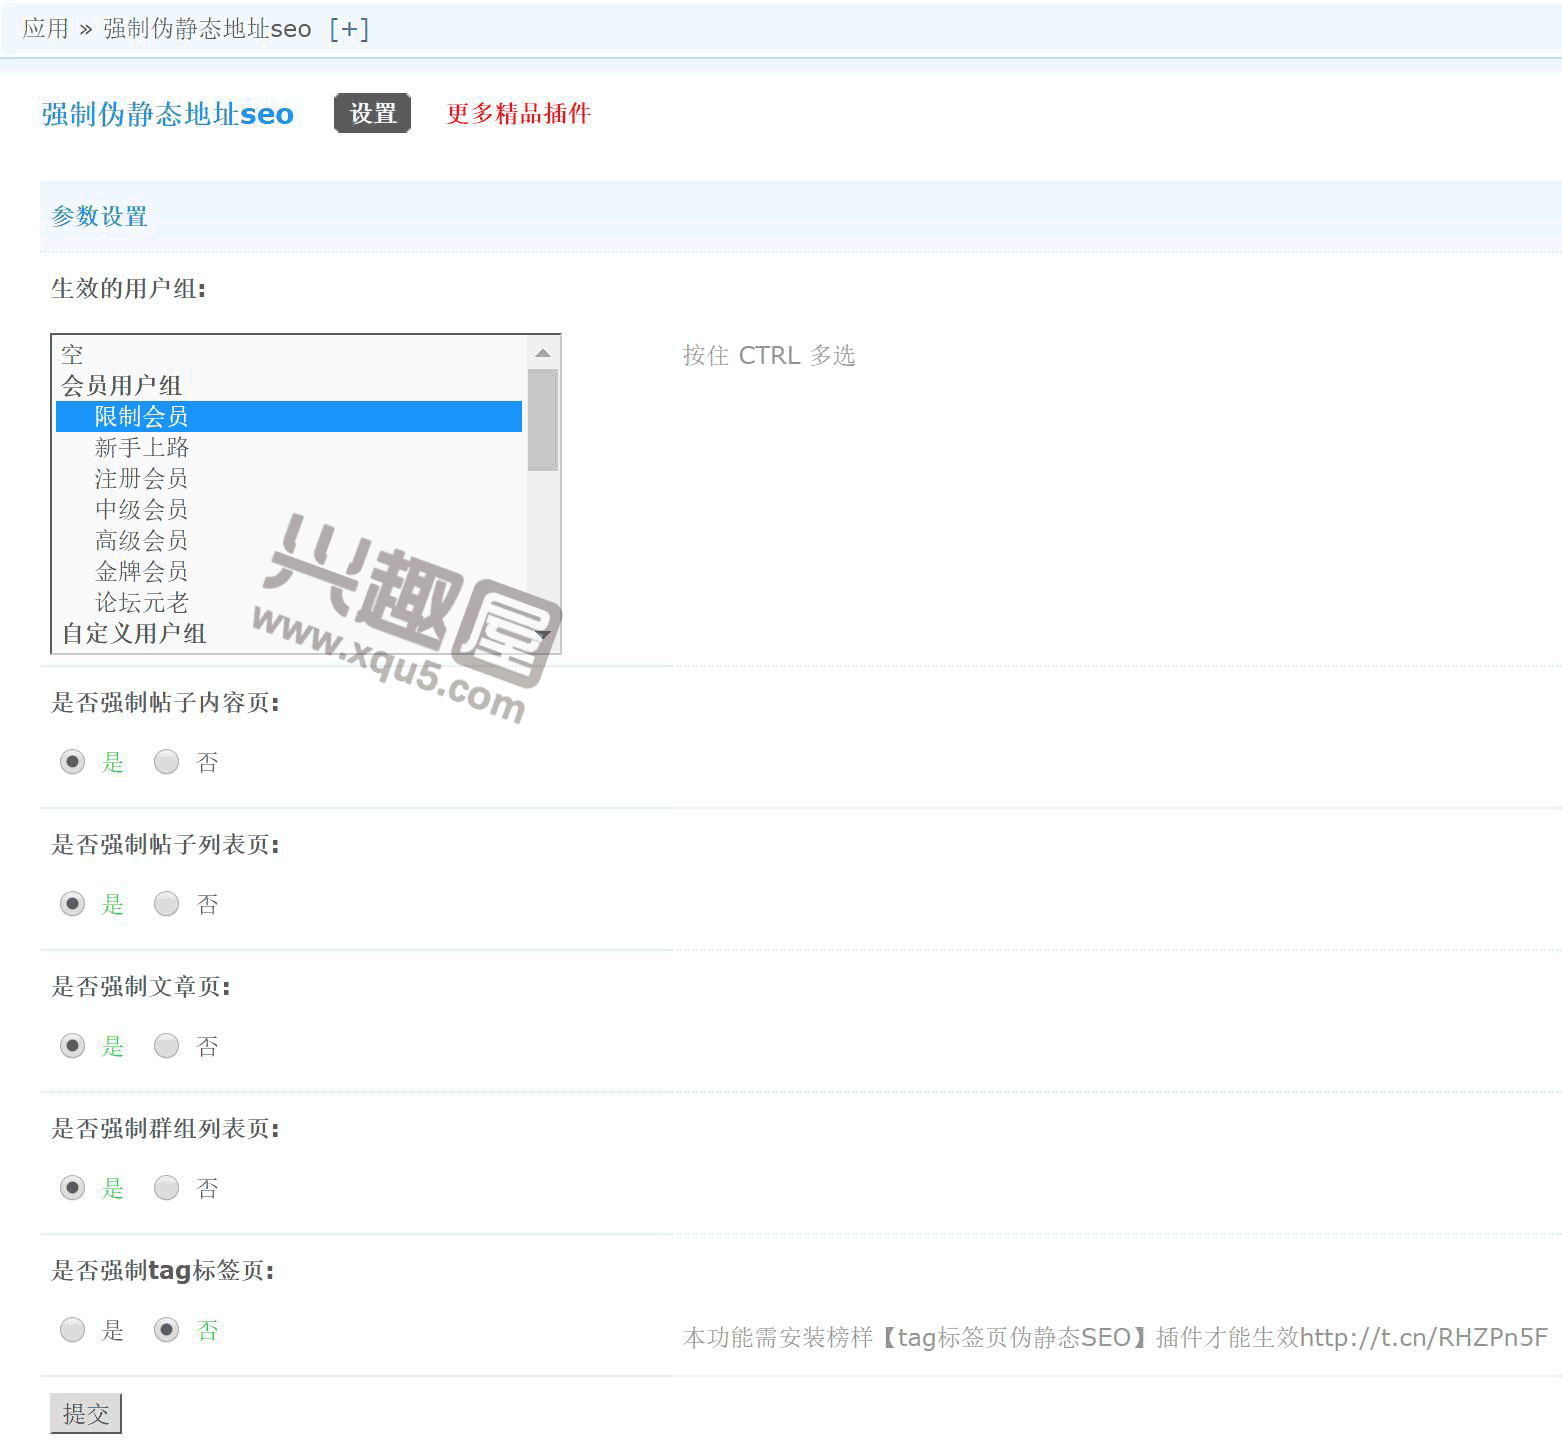The width and height of the screenshot is (1562, 1450).
Task: Select 新手上路 in the user group list
Action: click(x=289, y=448)
